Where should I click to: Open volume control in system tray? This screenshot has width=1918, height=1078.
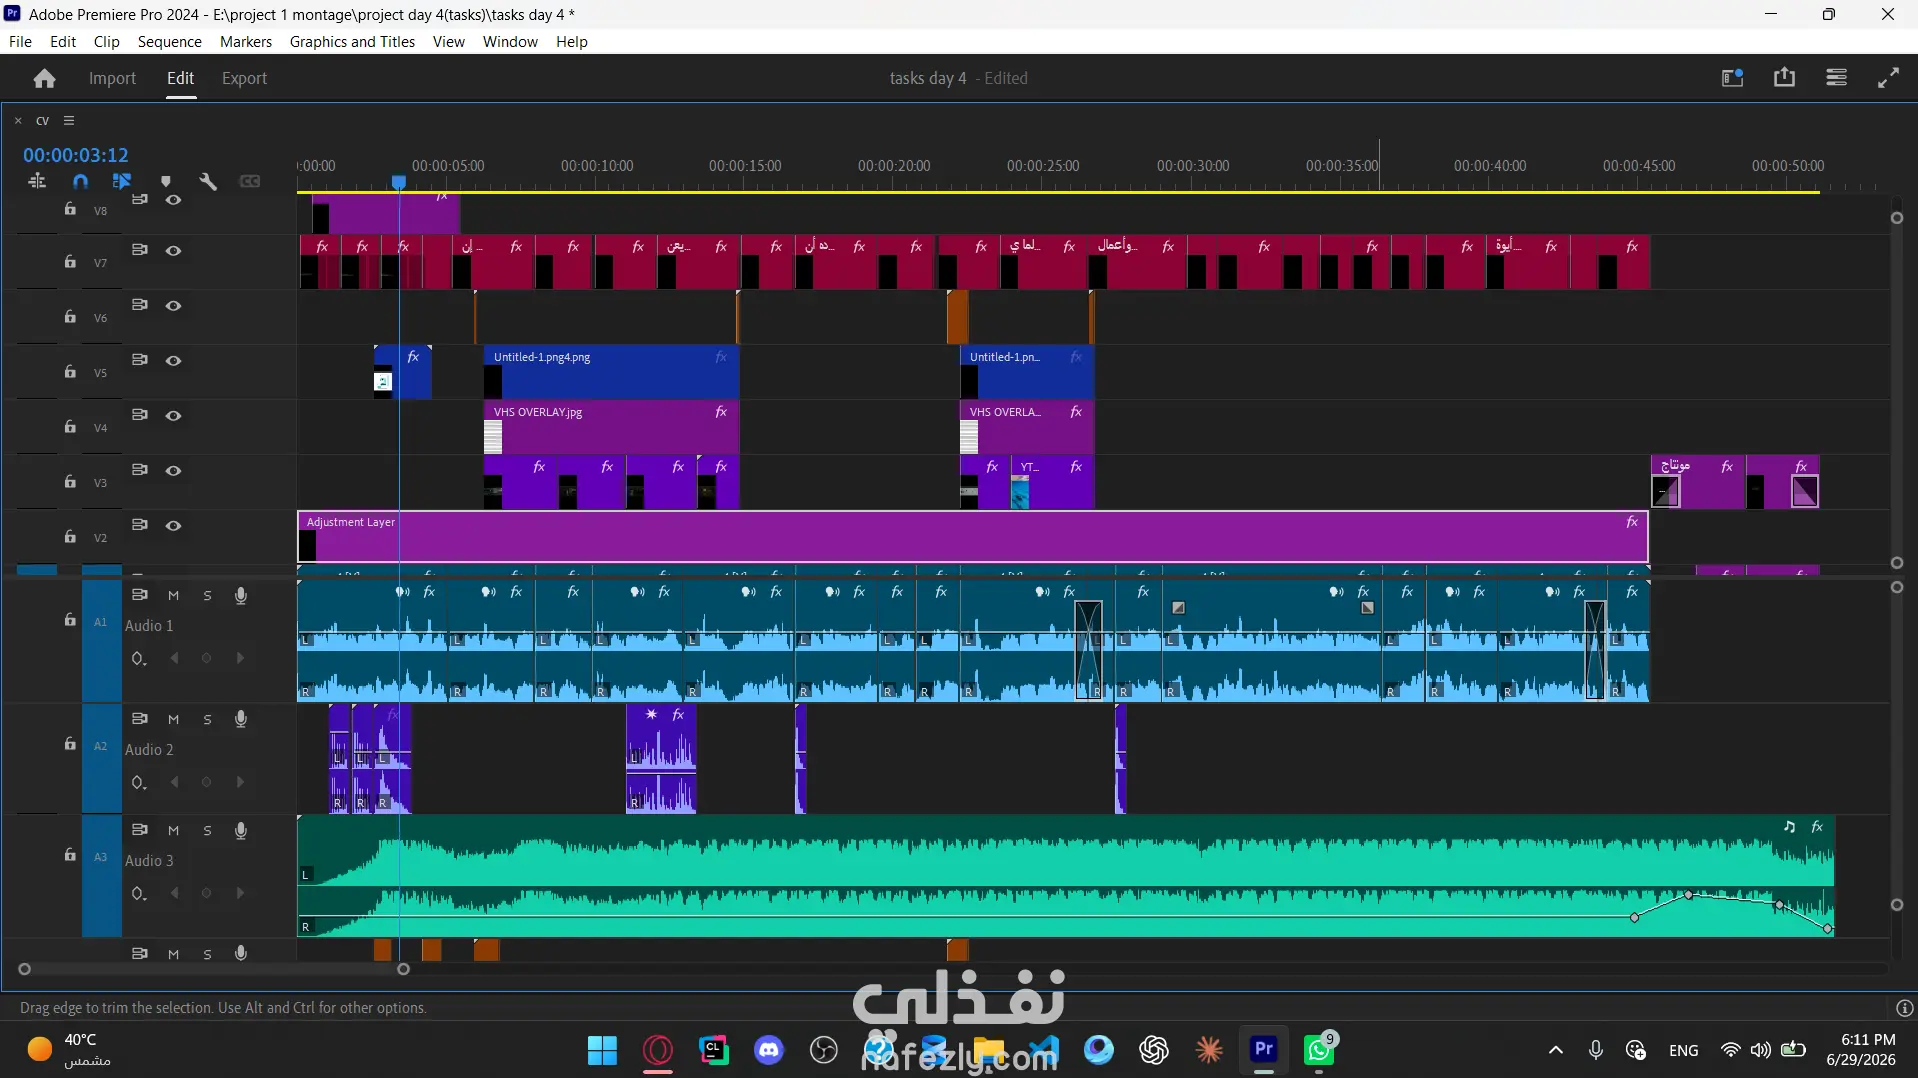[1761, 1050]
